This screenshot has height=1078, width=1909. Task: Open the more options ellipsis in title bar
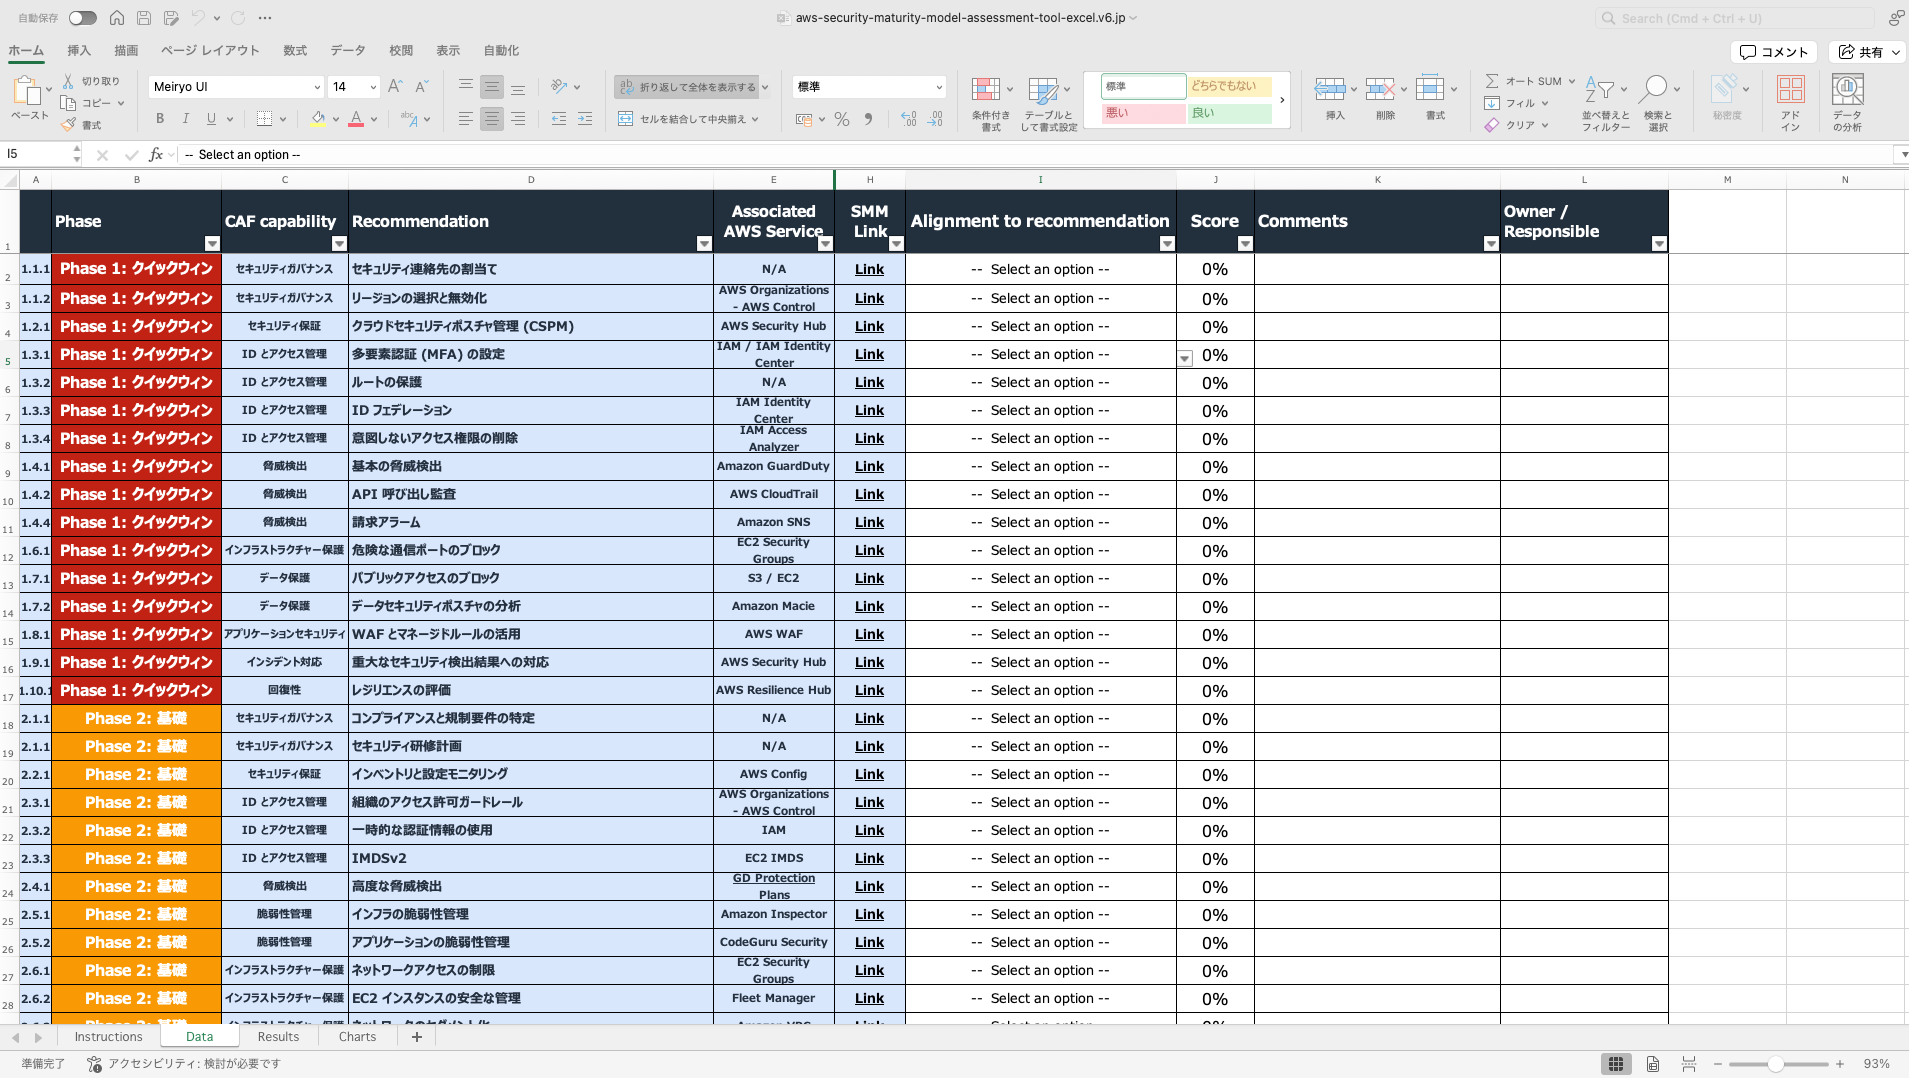(x=265, y=18)
